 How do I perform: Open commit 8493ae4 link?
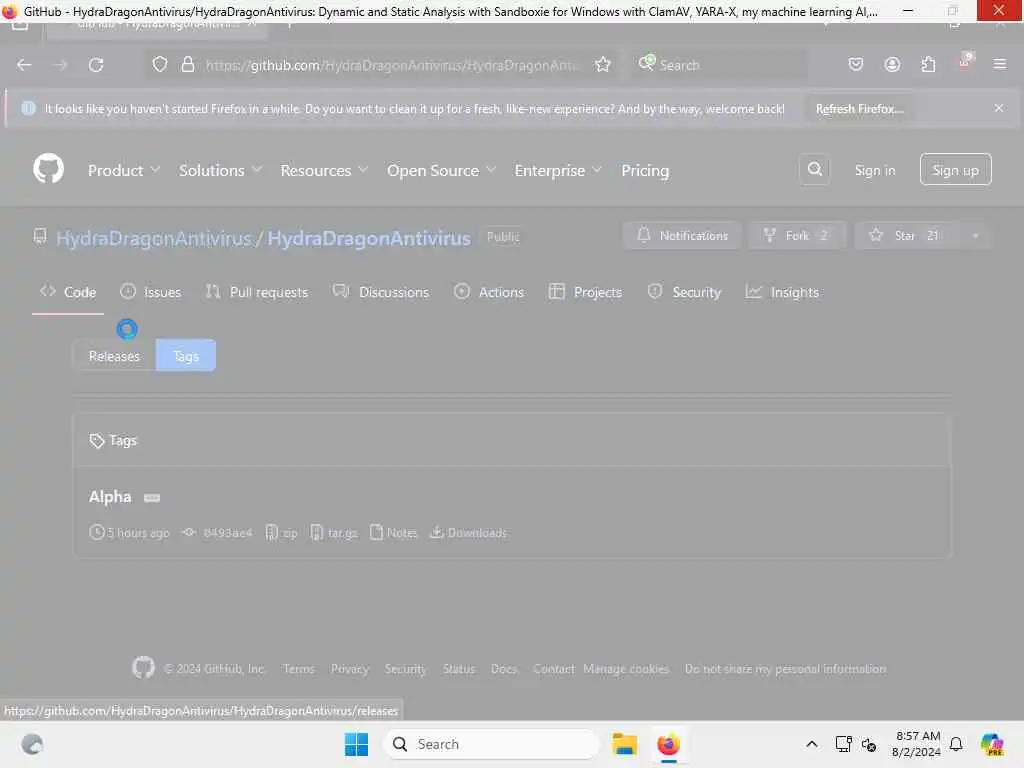(x=219, y=533)
